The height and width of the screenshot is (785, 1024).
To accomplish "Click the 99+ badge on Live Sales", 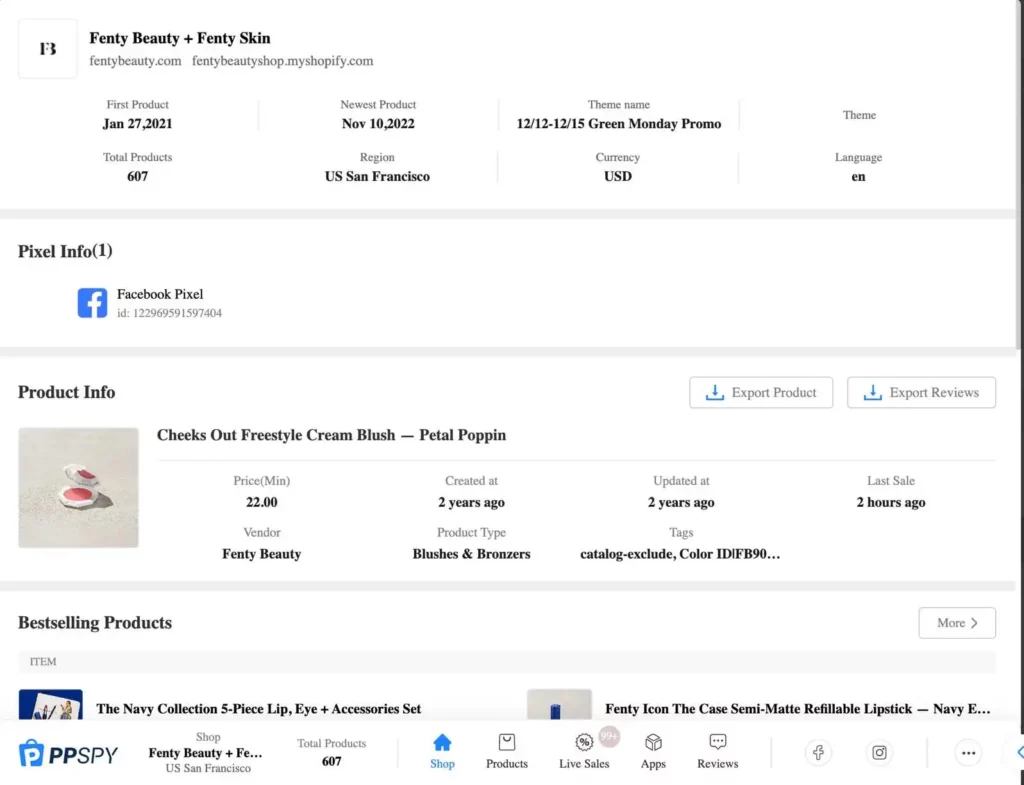I will pyautogui.click(x=609, y=737).
